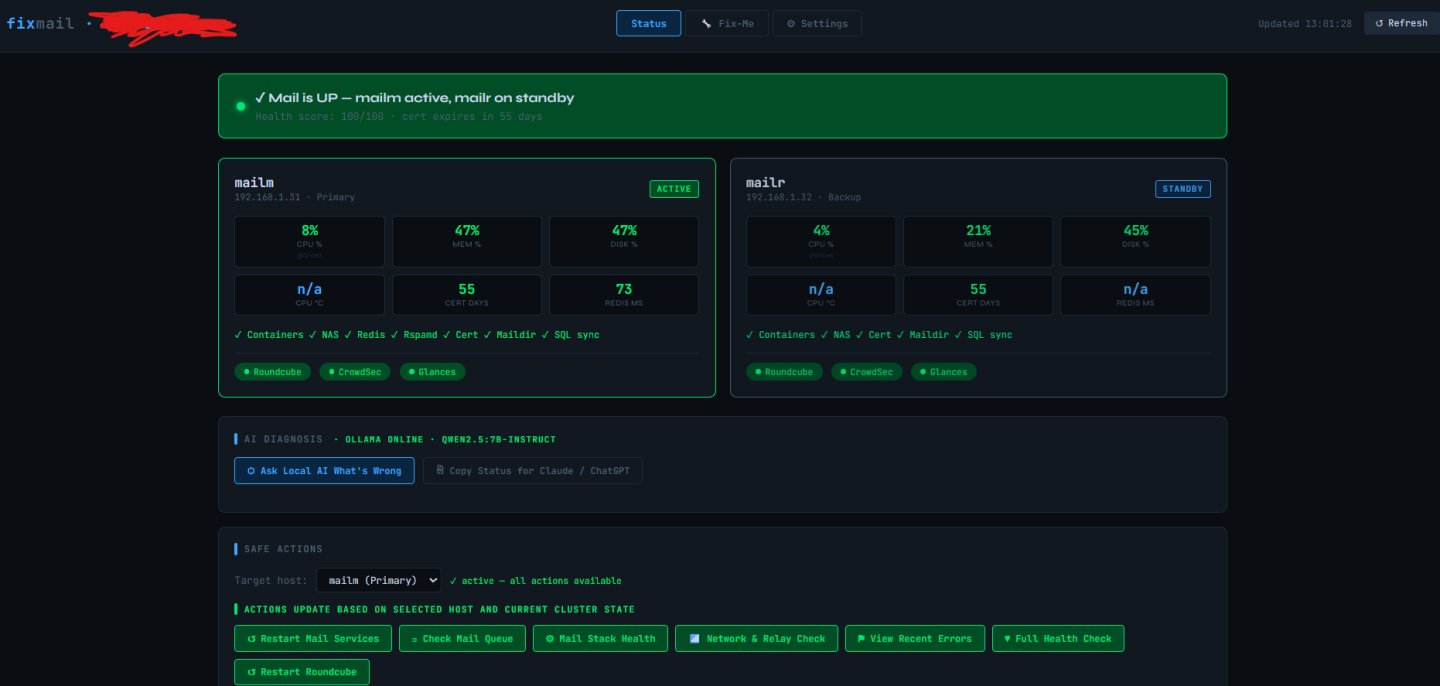The height and width of the screenshot is (686, 1440).
Task: Open mailm's Roundcube service chip
Action: tap(272, 372)
